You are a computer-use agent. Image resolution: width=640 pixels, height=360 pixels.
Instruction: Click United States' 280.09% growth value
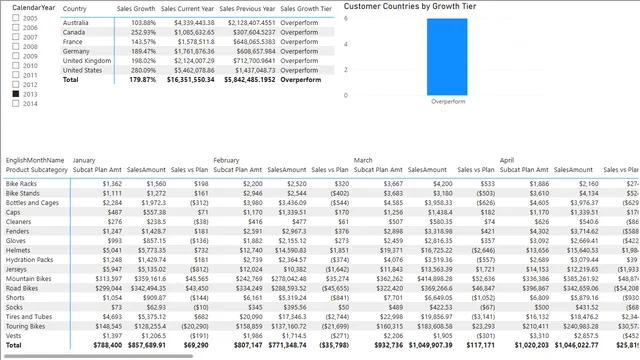point(143,70)
